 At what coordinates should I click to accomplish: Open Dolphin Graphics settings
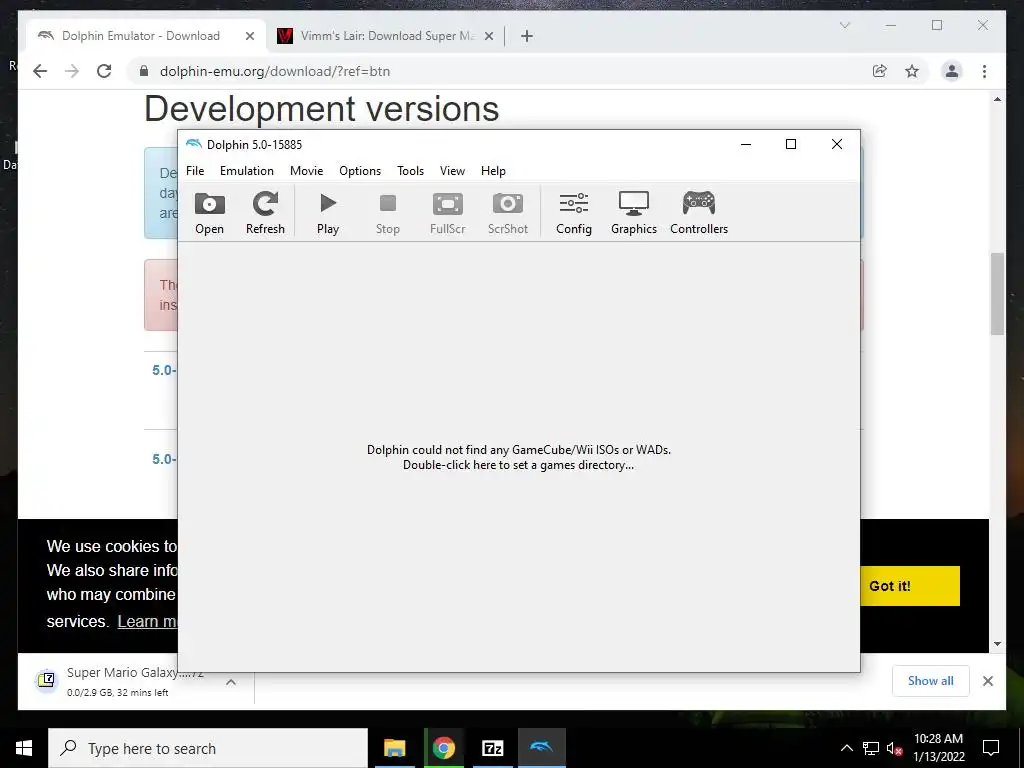pos(633,213)
